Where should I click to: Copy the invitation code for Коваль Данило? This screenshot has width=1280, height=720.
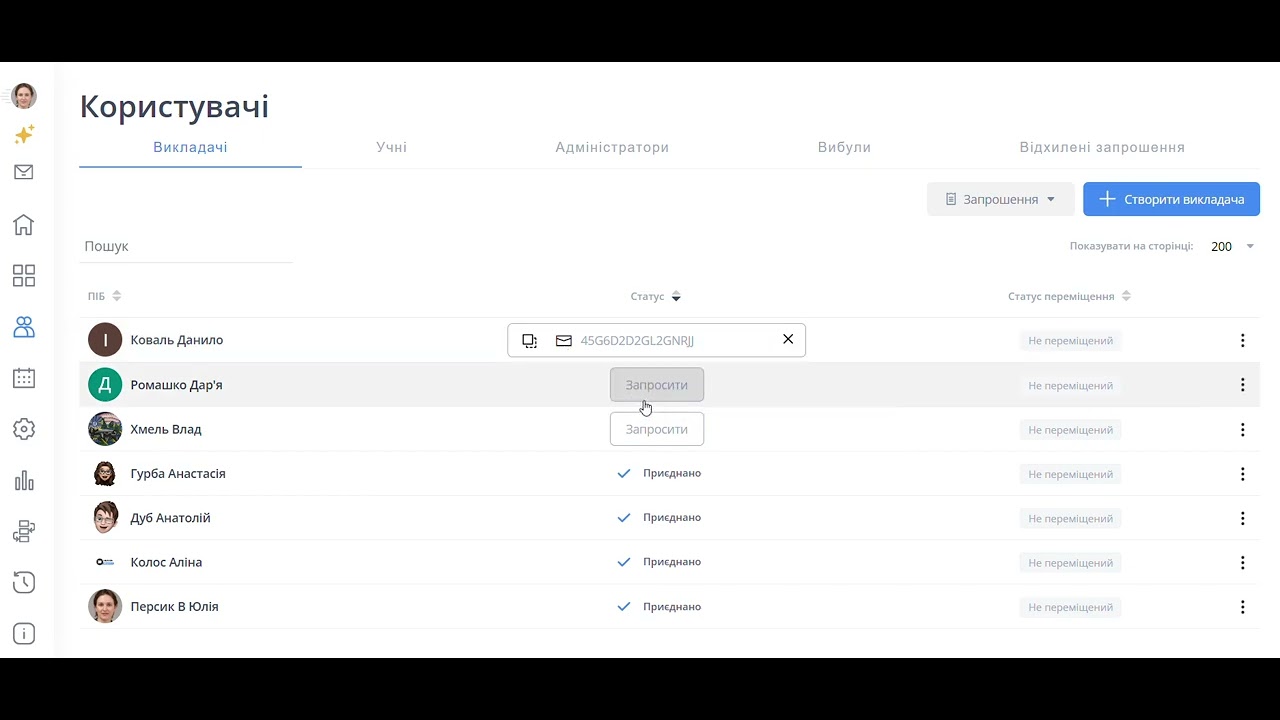point(530,340)
